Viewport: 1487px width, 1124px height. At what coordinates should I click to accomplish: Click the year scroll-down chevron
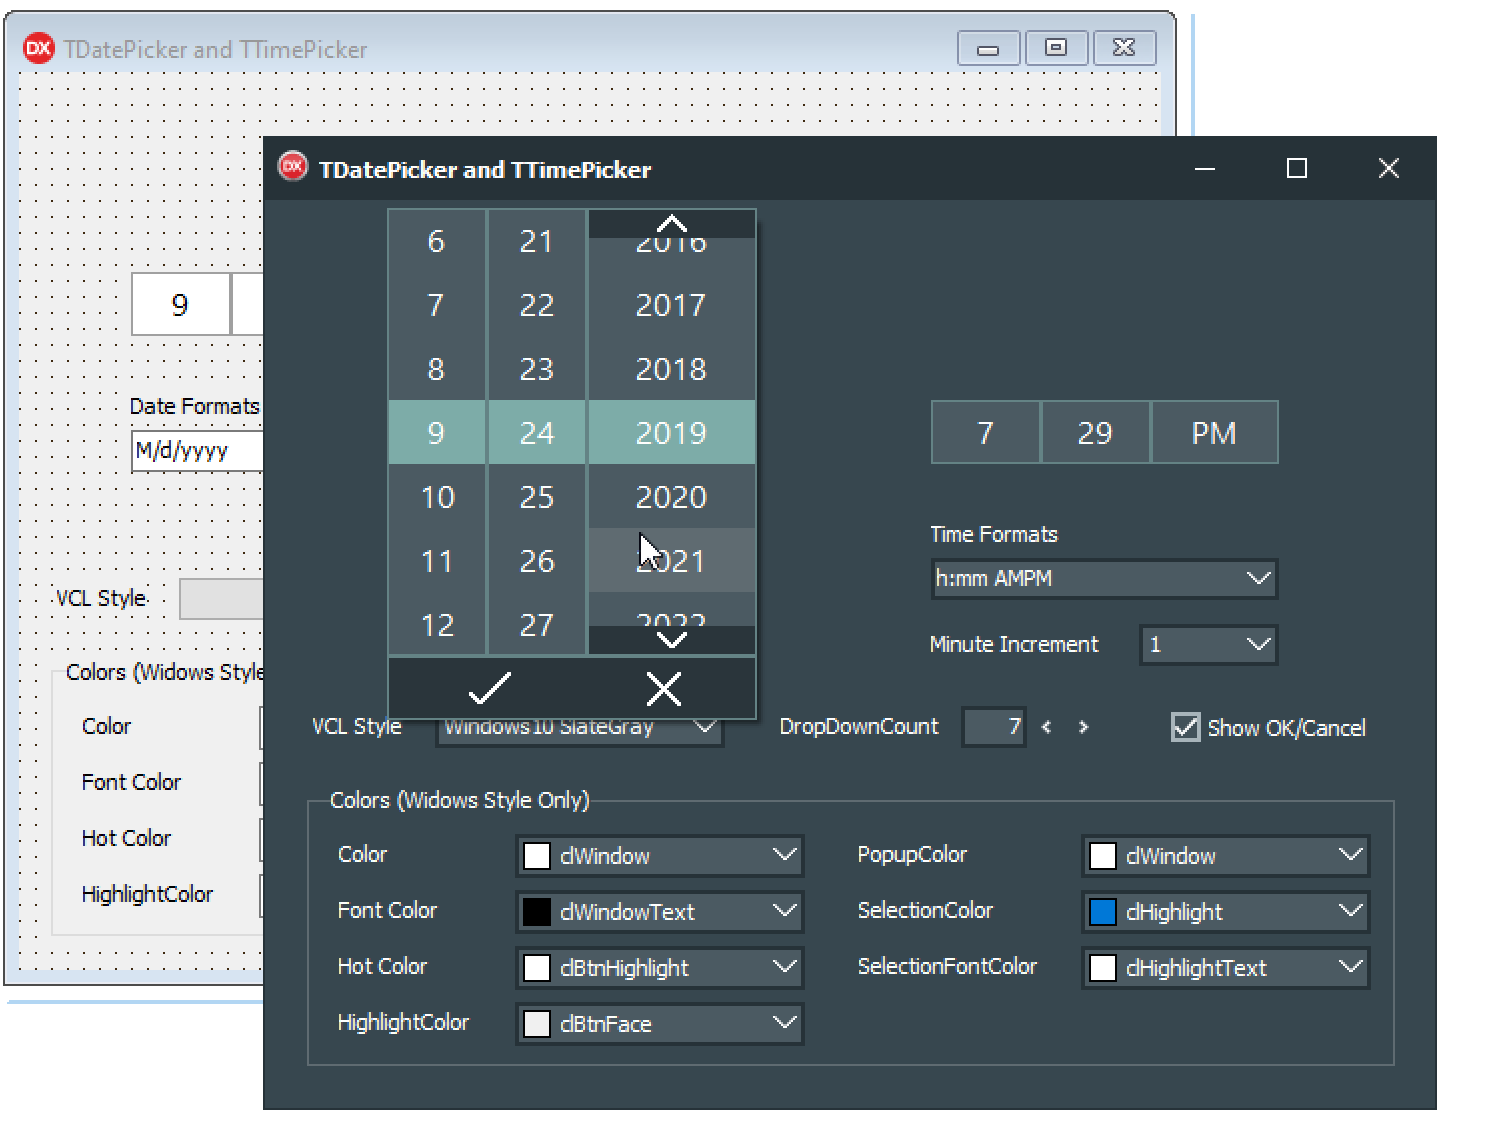[672, 639]
